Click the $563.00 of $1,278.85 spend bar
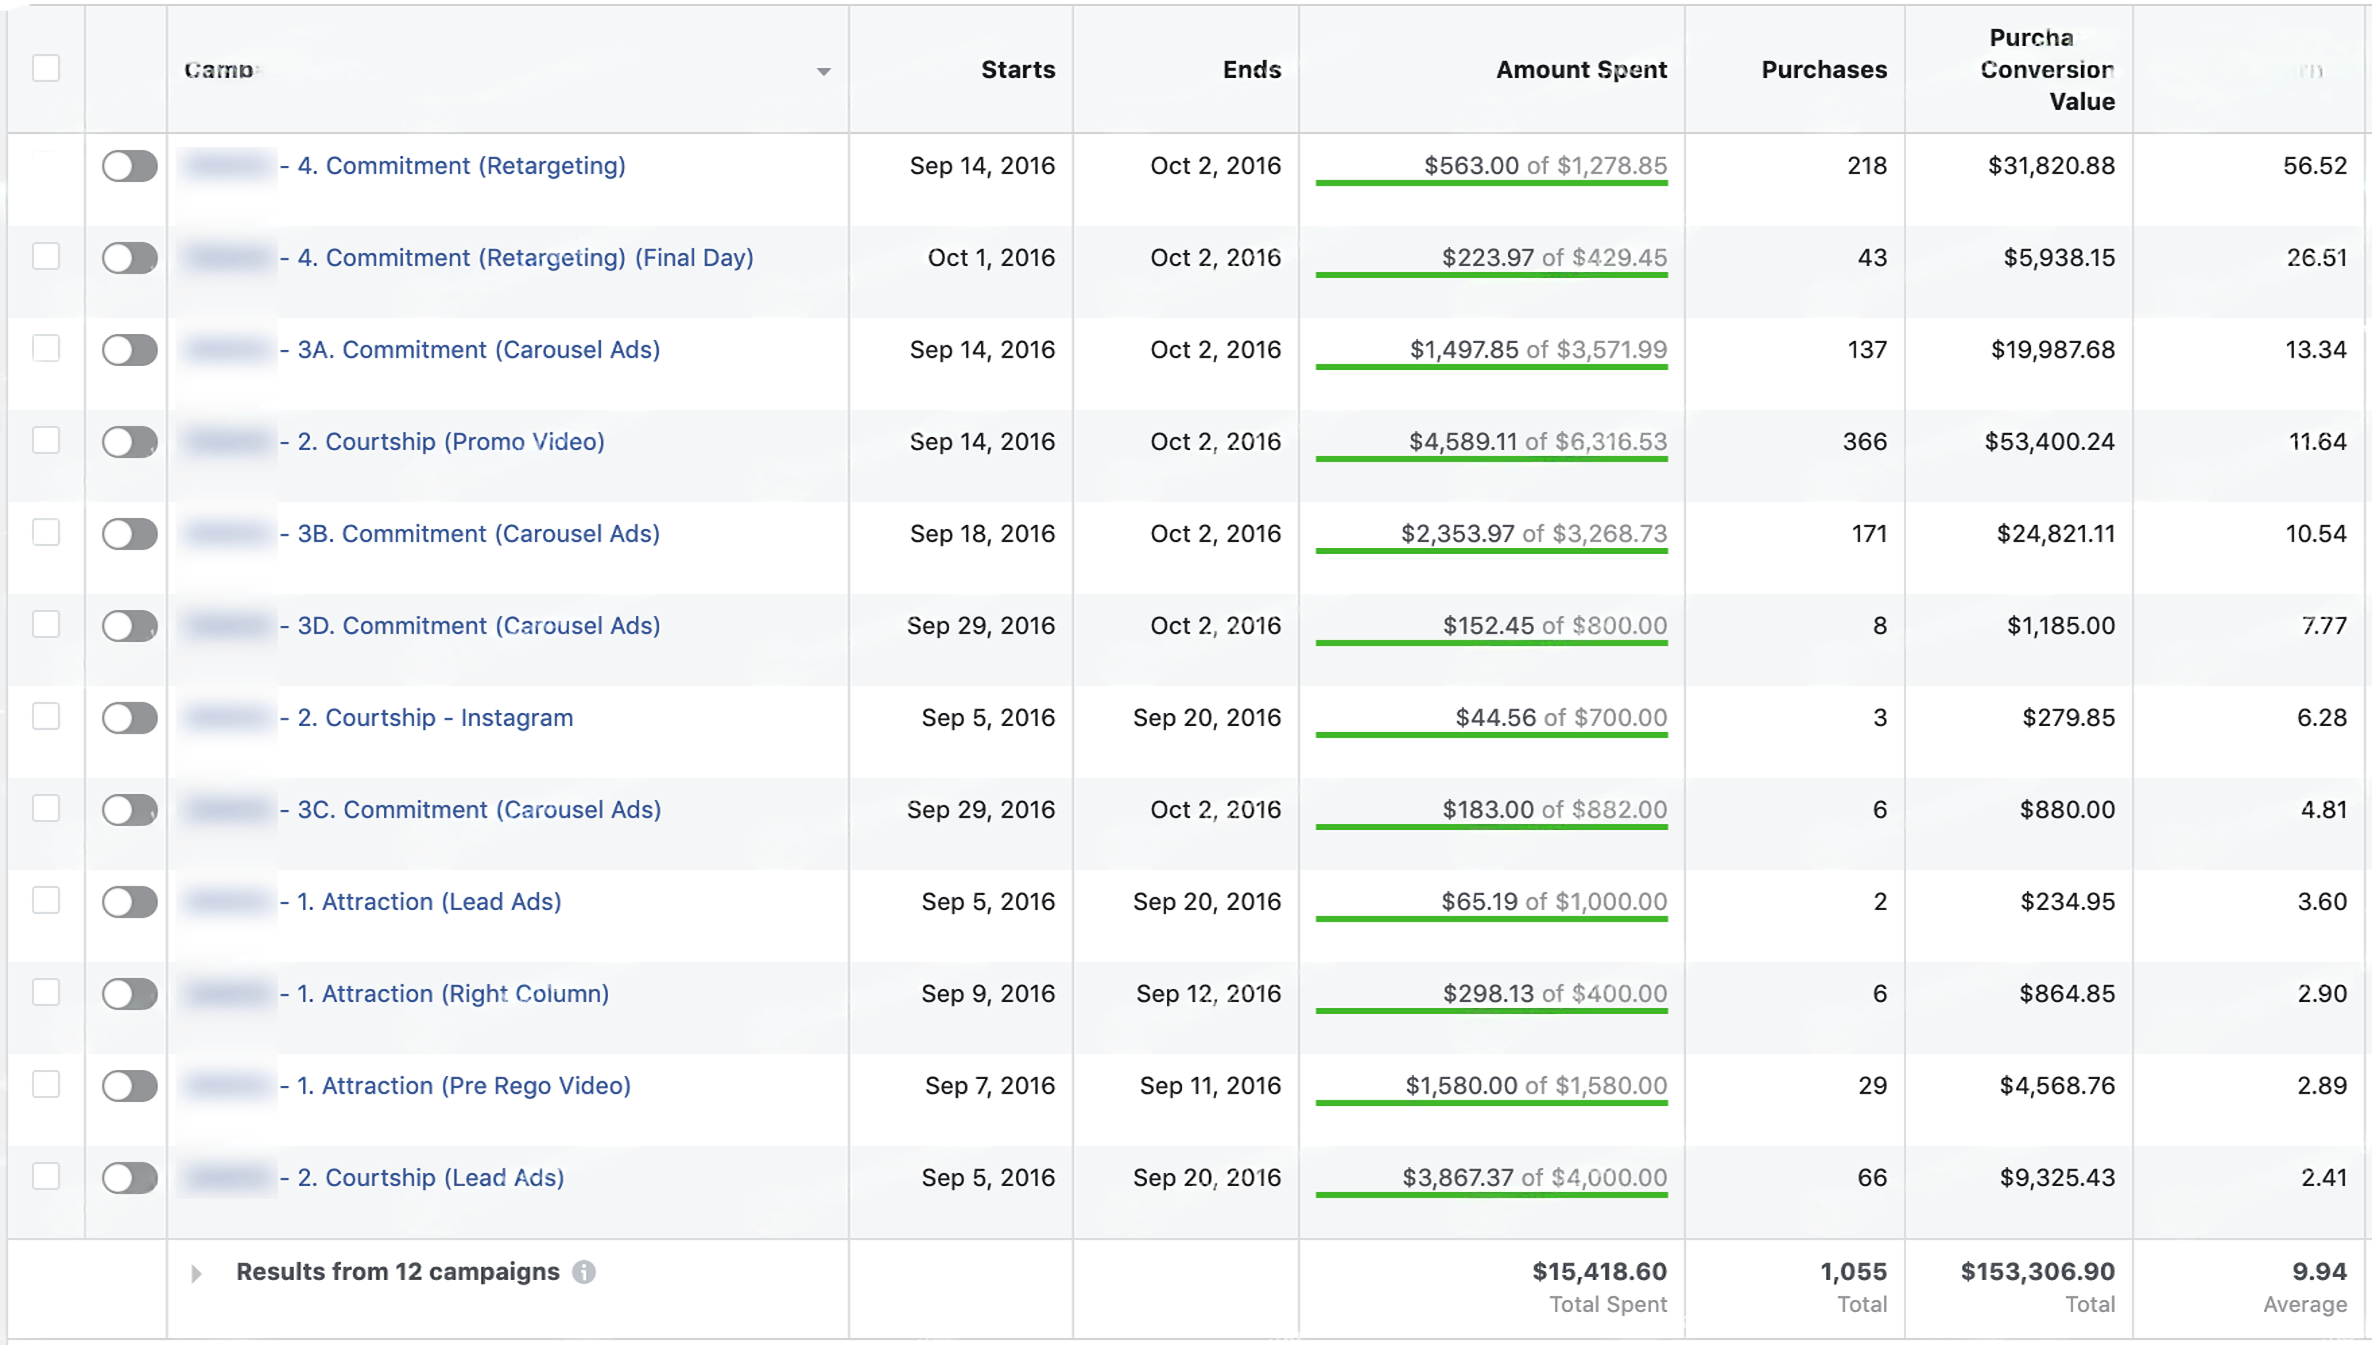The width and height of the screenshot is (2372, 1345). [1491, 168]
